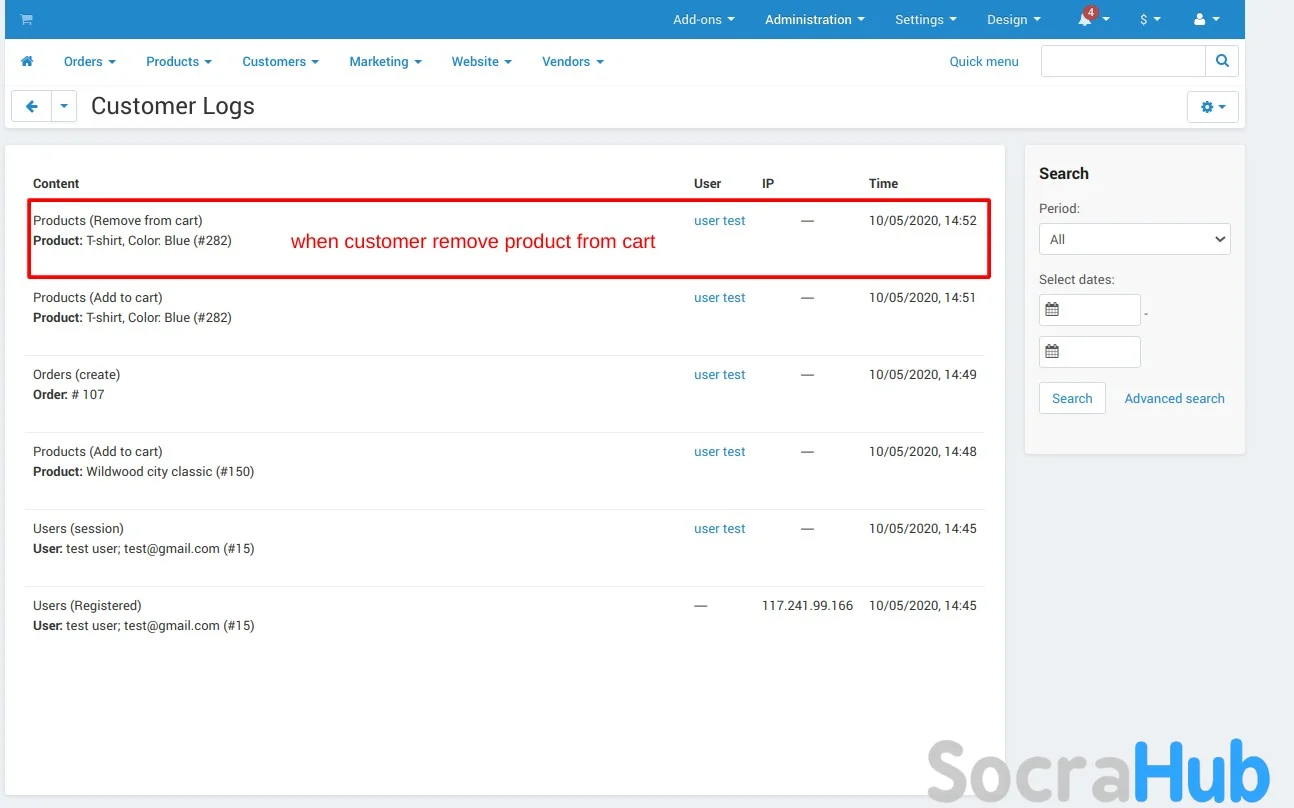Expand the arrow next to back button
The width and height of the screenshot is (1294, 808).
64,106
